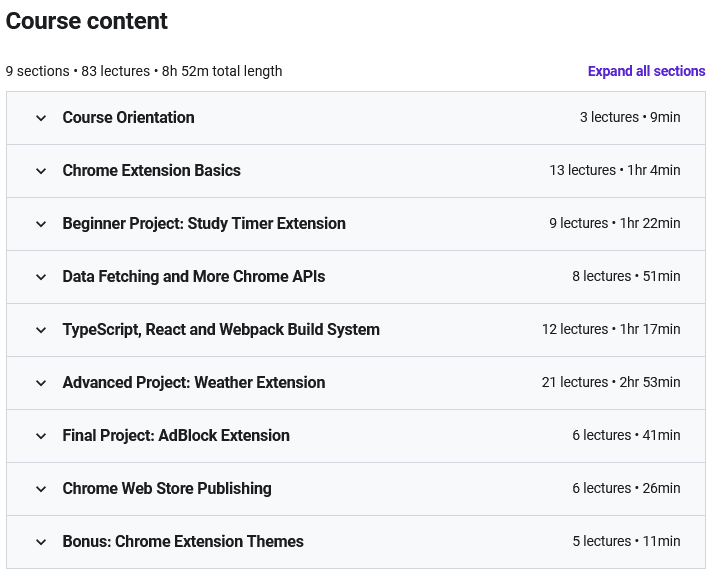Select Data Fetching and More Chrome APIs
Screen dimensions: 713x576
point(194,276)
